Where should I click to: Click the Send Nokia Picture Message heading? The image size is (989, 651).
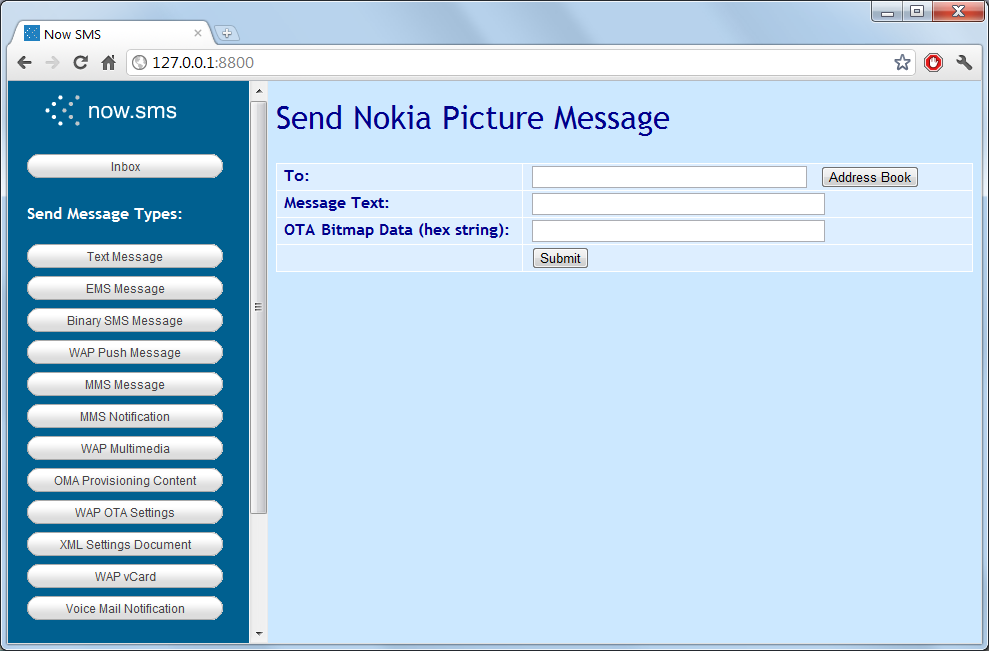tap(472, 118)
